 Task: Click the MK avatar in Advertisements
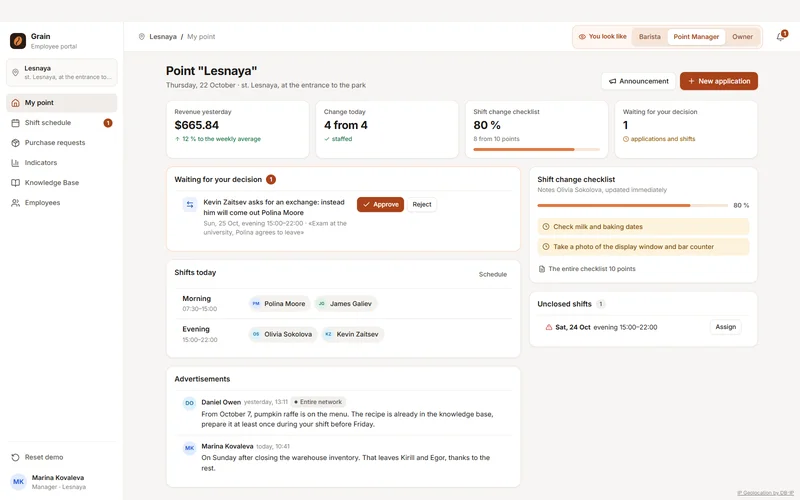(x=189, y=448)
